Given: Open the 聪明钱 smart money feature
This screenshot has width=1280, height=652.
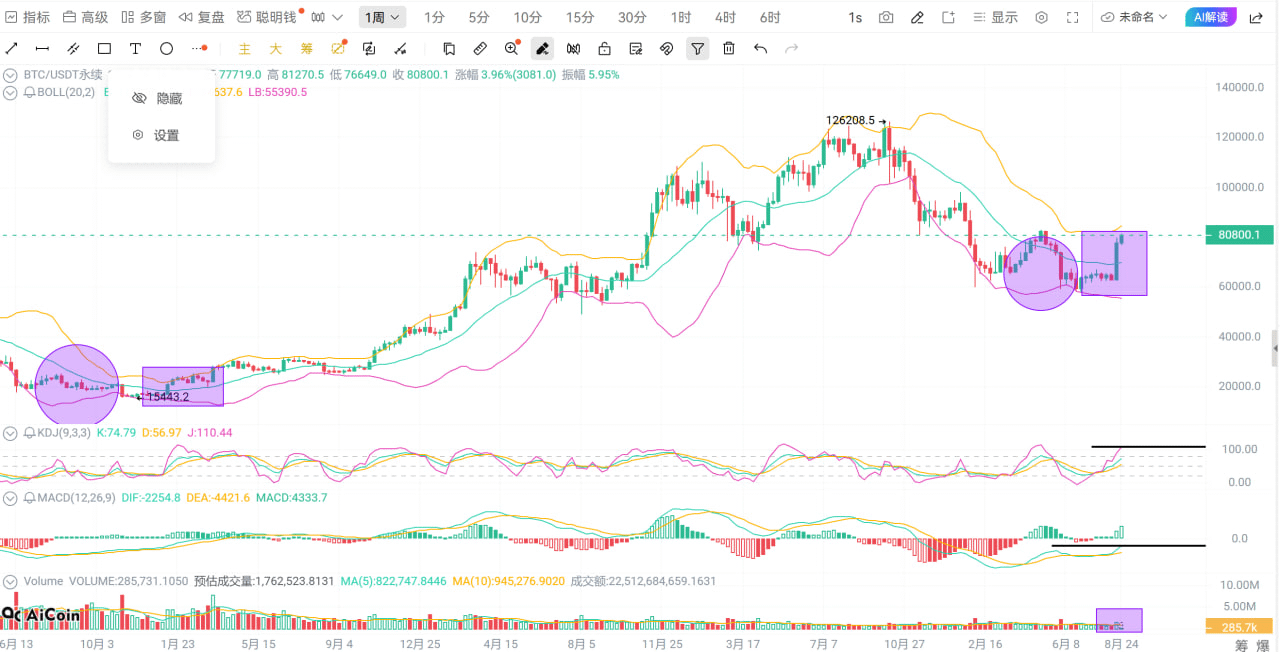Looking at the screenshot, I should (x=267, y=17).
